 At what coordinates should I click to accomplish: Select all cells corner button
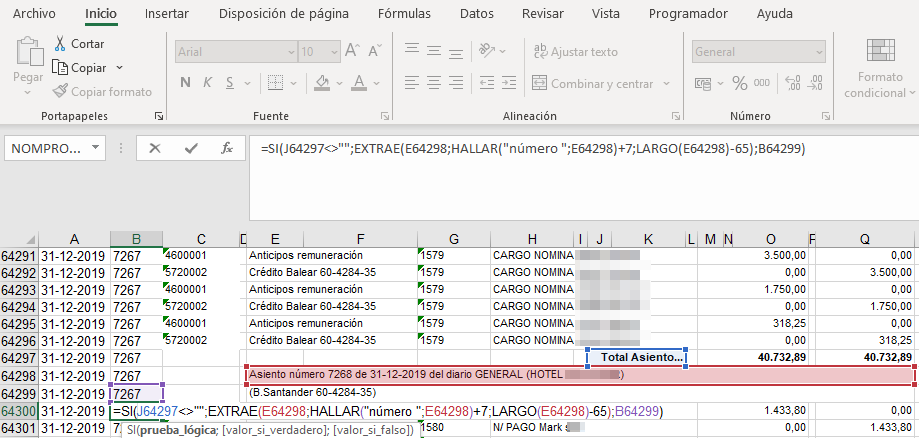coord(19,239)
